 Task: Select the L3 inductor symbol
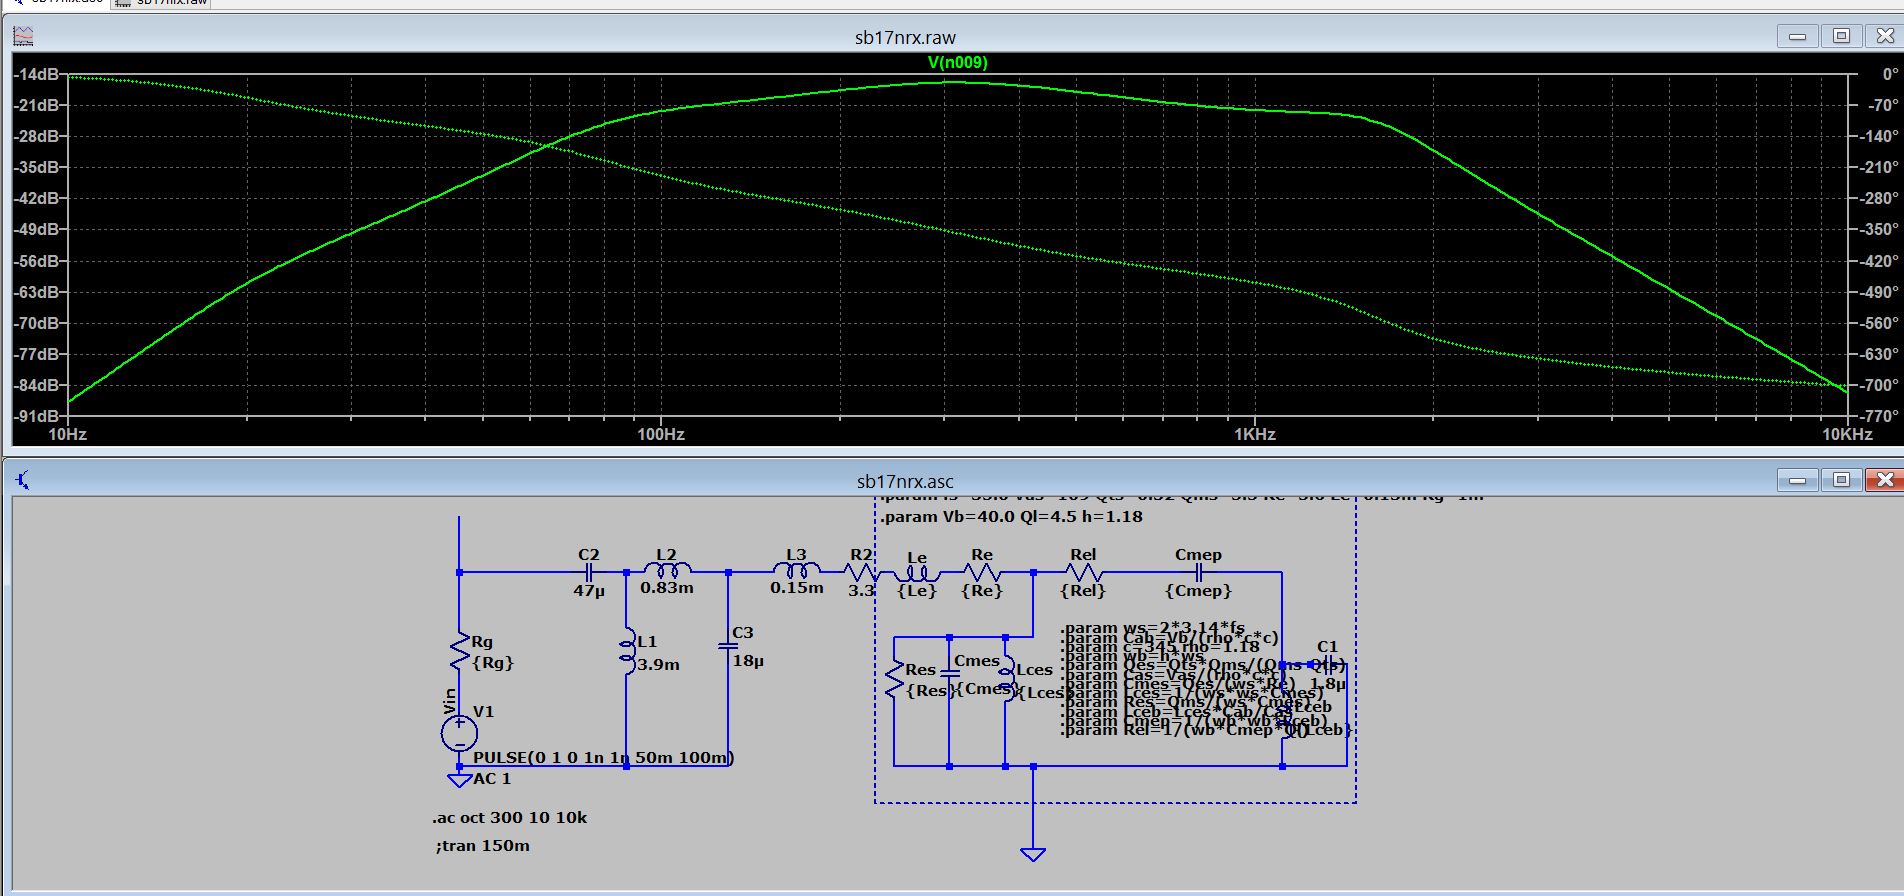797,570
